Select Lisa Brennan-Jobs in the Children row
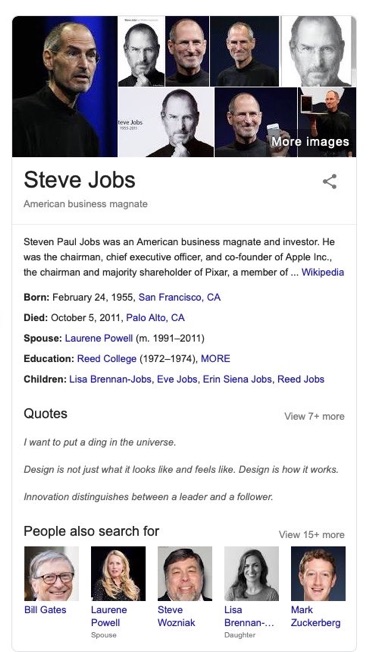The image size is (376, 652). pyautogui.click(x=110, y=379)
